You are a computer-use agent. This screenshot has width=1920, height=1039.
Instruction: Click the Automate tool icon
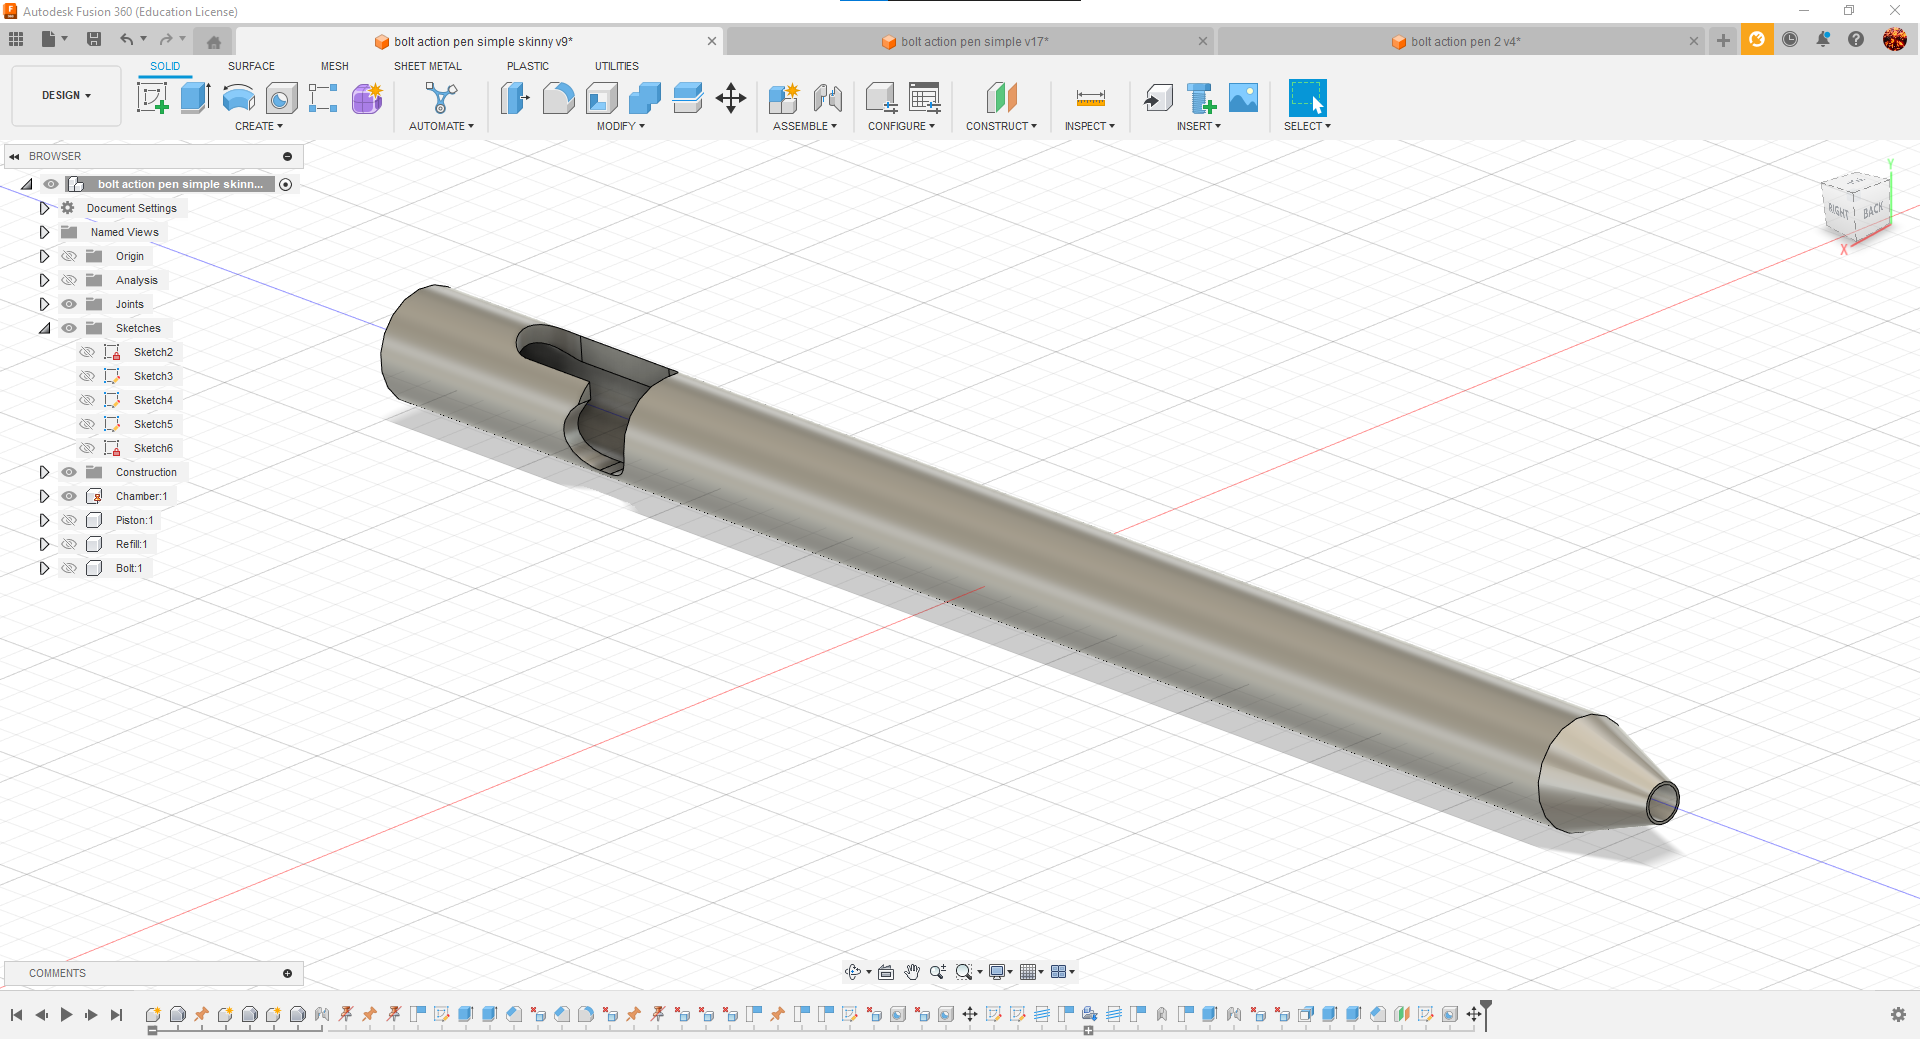click(441, 98)
